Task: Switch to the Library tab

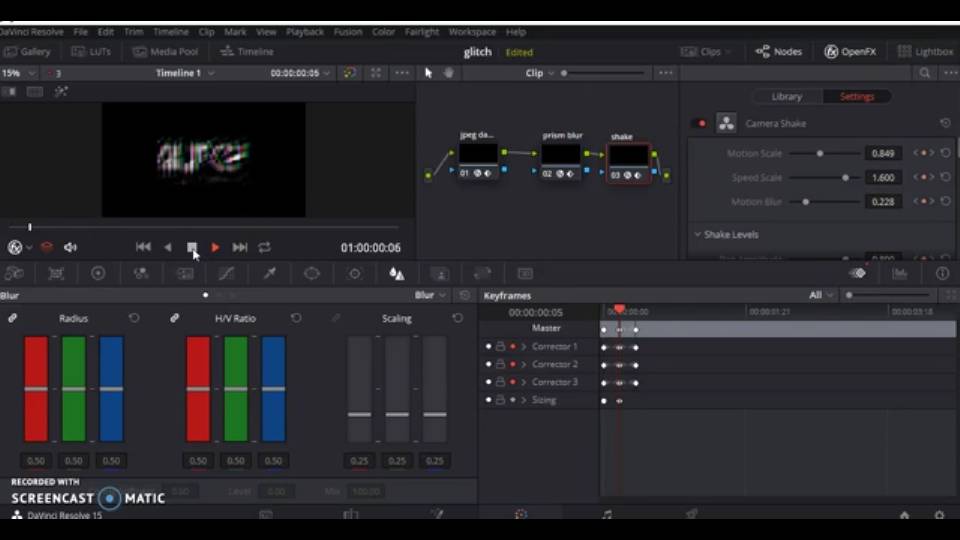Action: pyautogui.click(x=787, y=97)
